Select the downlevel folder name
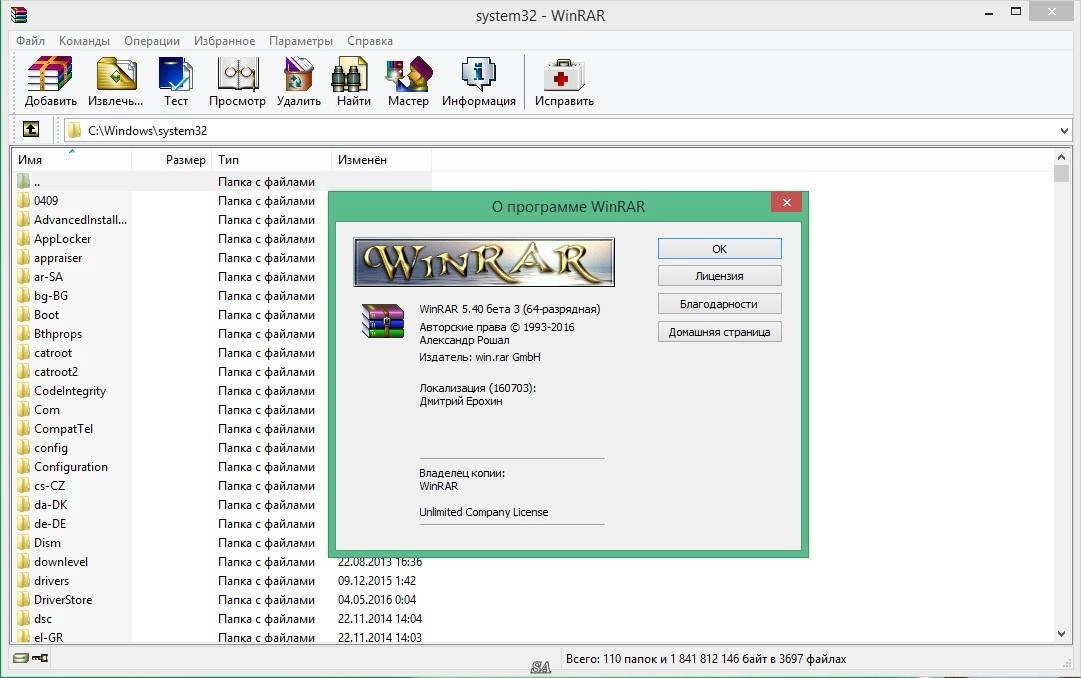 tap(61, 561)
